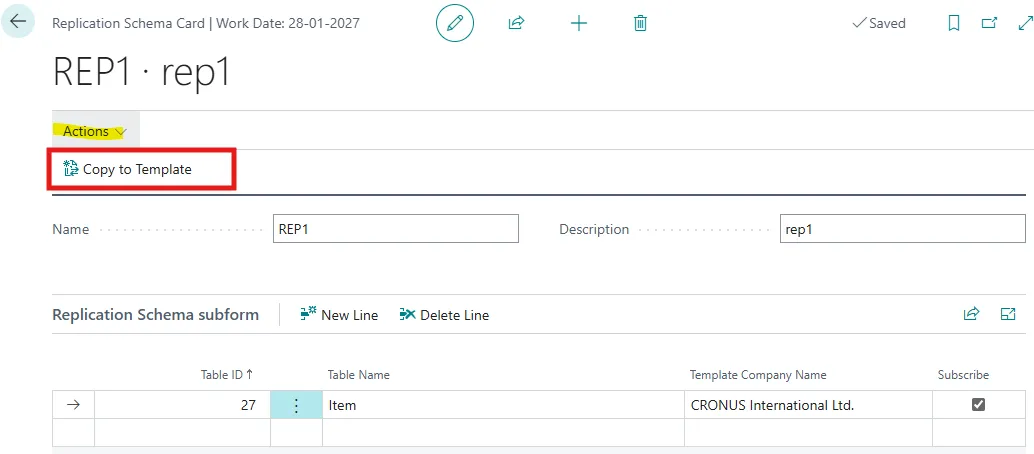Click the CRONUS International Ltd. cell
Screen dimensions: 1034x454
808,405
